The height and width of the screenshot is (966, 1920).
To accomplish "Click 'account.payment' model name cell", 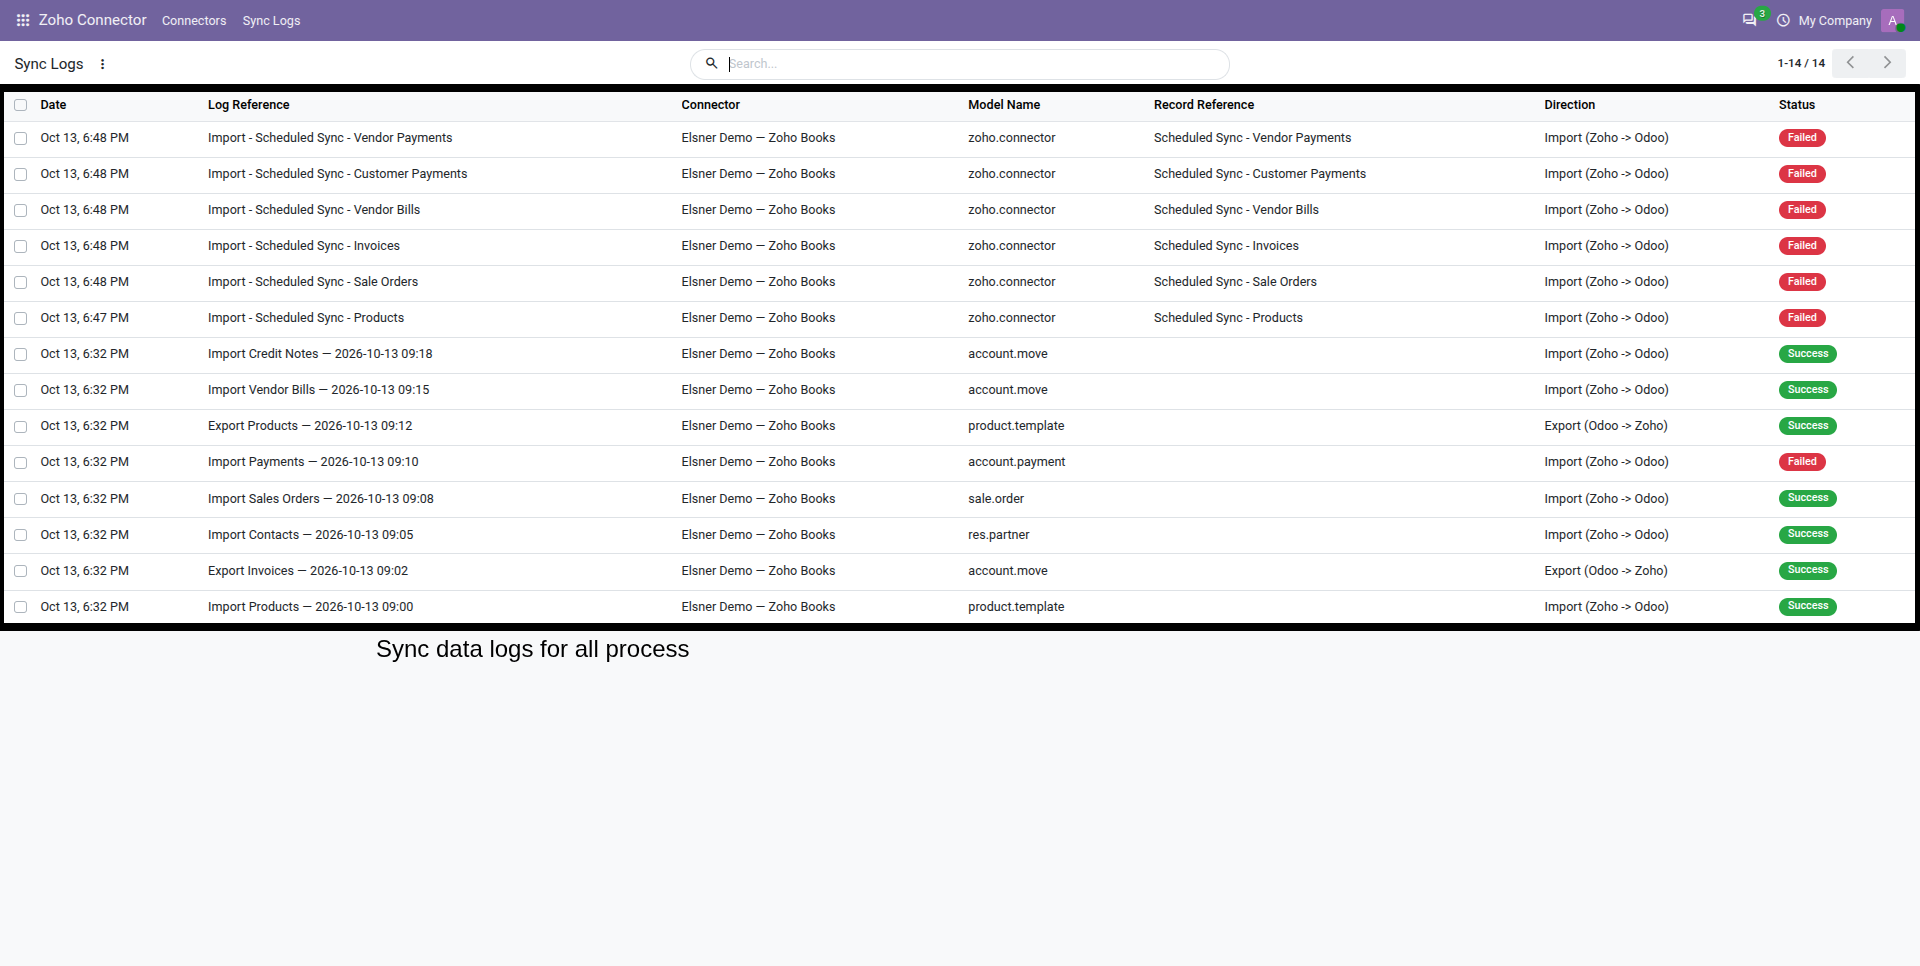I will coord(1016,462).
